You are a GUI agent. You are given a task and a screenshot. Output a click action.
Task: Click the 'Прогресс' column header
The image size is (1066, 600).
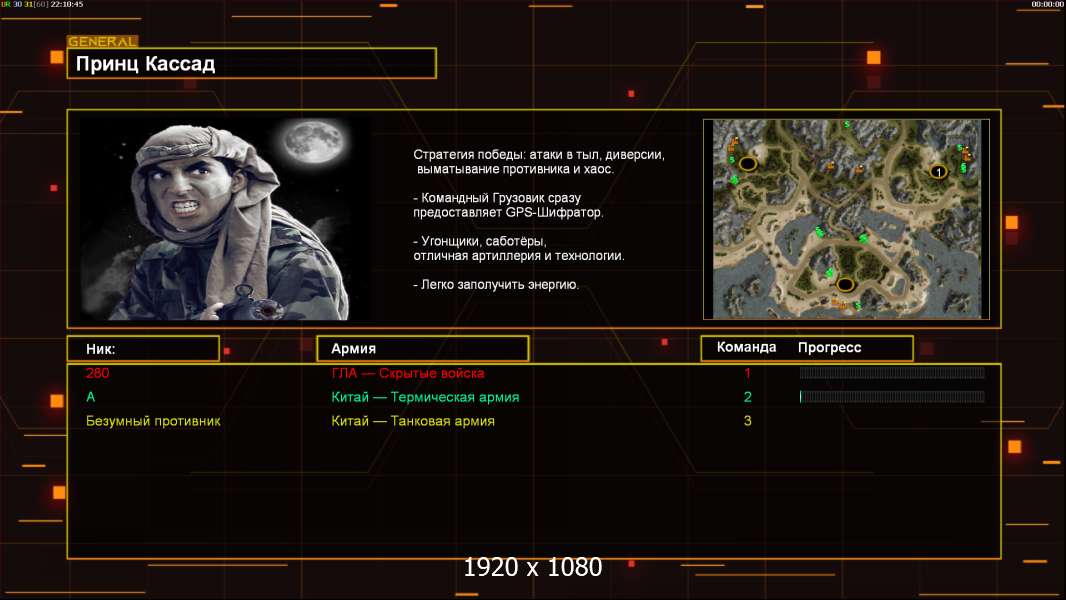[829, 347]
